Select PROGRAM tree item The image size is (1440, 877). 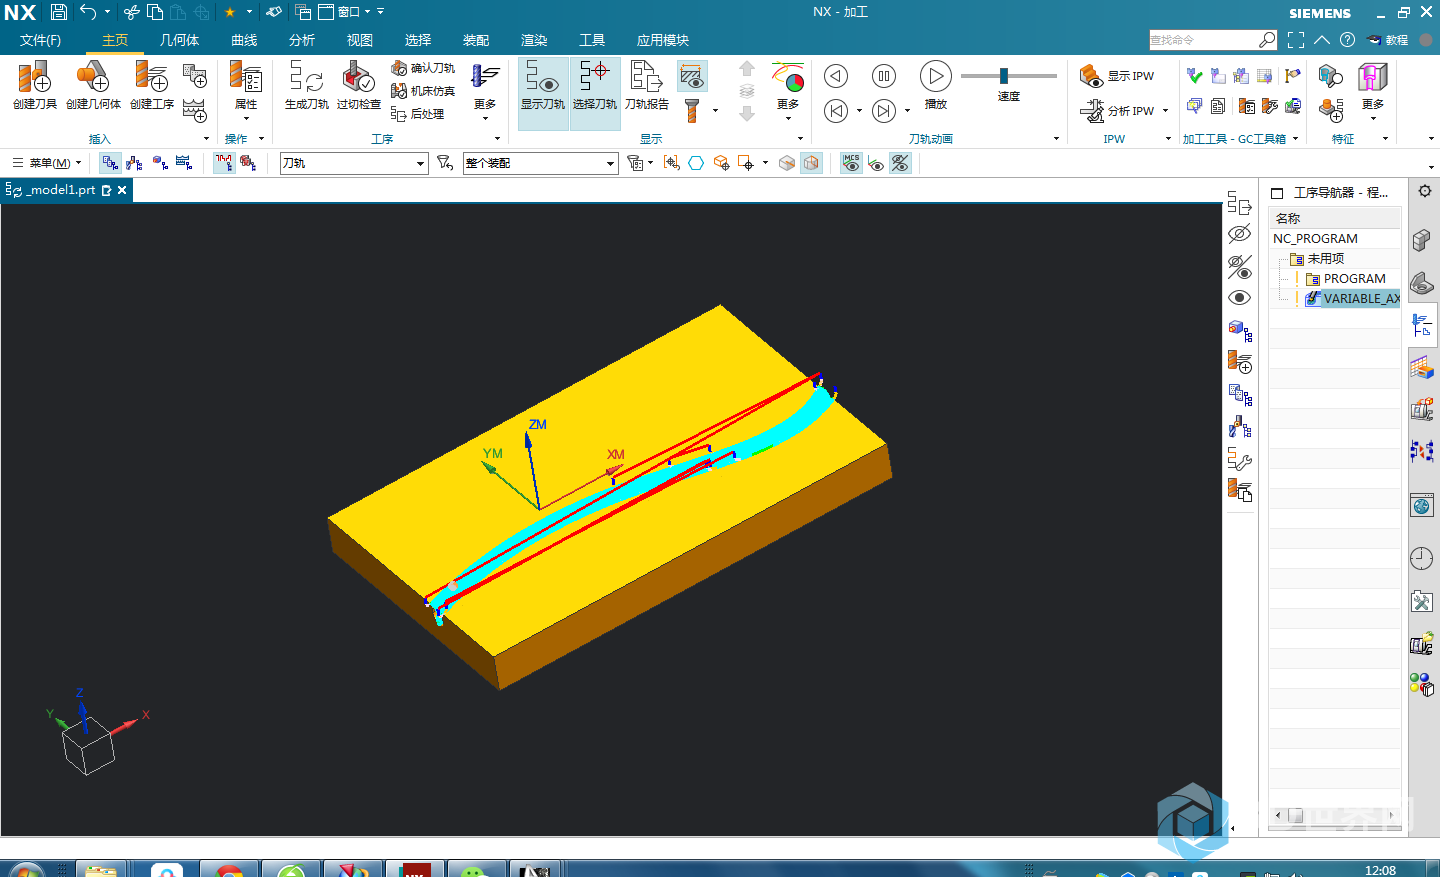(1355, 279)
